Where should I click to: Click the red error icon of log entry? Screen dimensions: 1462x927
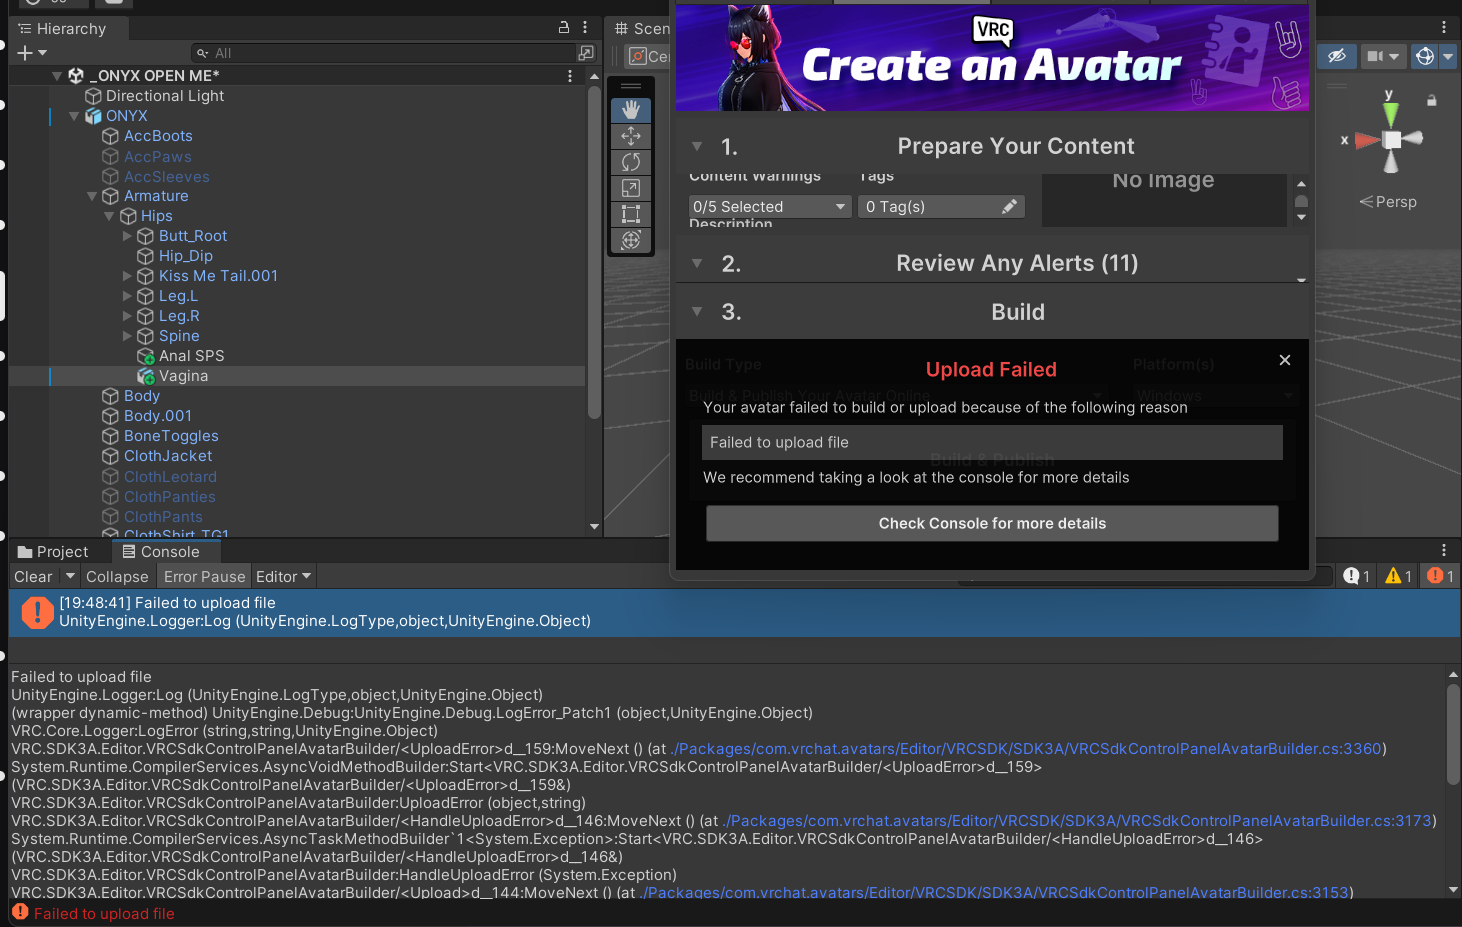click(x=37, y=612)
